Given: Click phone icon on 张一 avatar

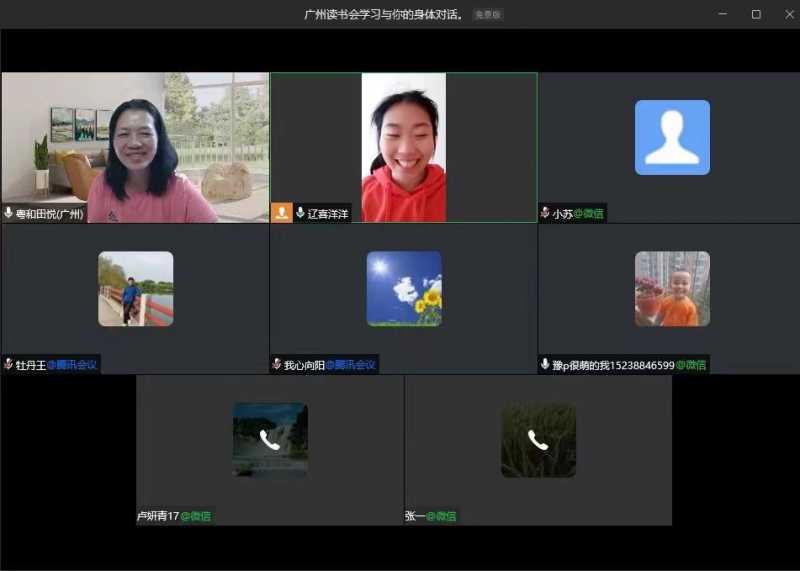Looking at the screenshot, I should point(538,439).
